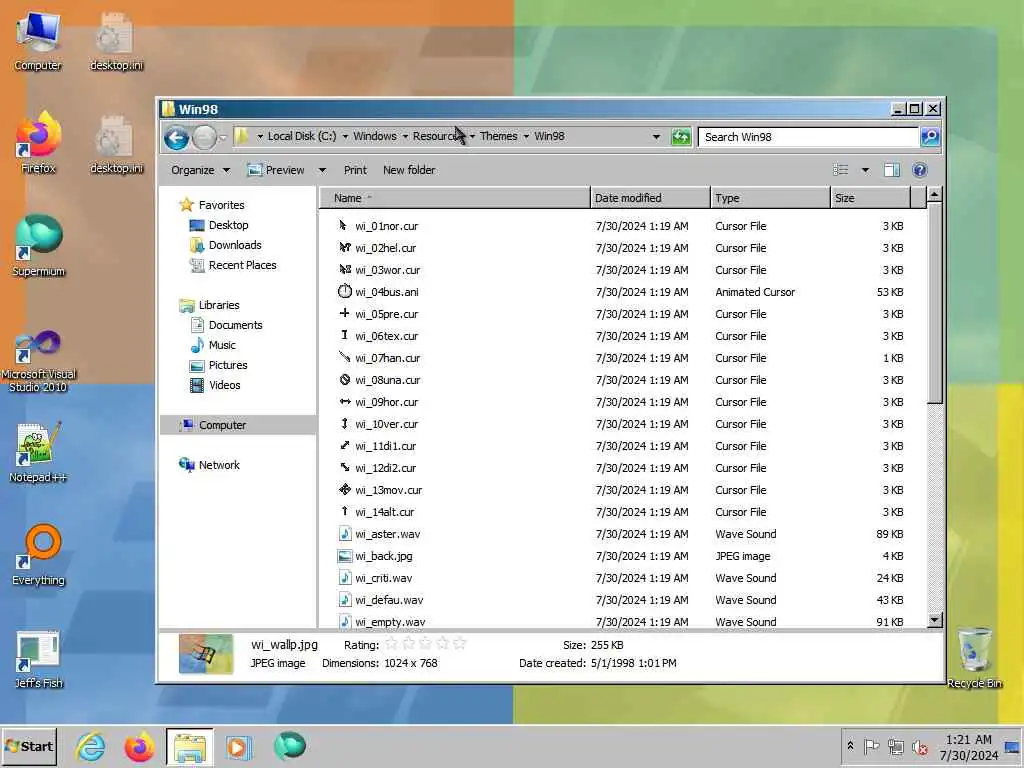Change view with the views icon

(840, 170)
